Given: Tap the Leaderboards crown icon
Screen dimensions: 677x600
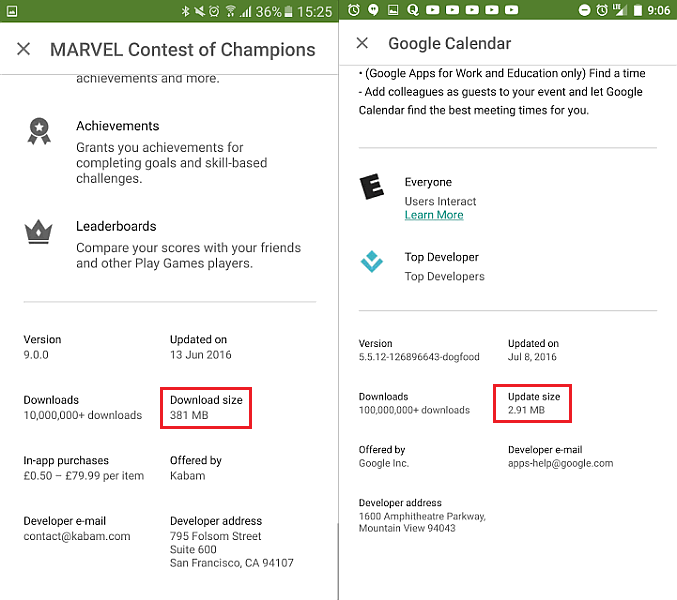Looking at the screenshot, I should [x=38, y=233].
